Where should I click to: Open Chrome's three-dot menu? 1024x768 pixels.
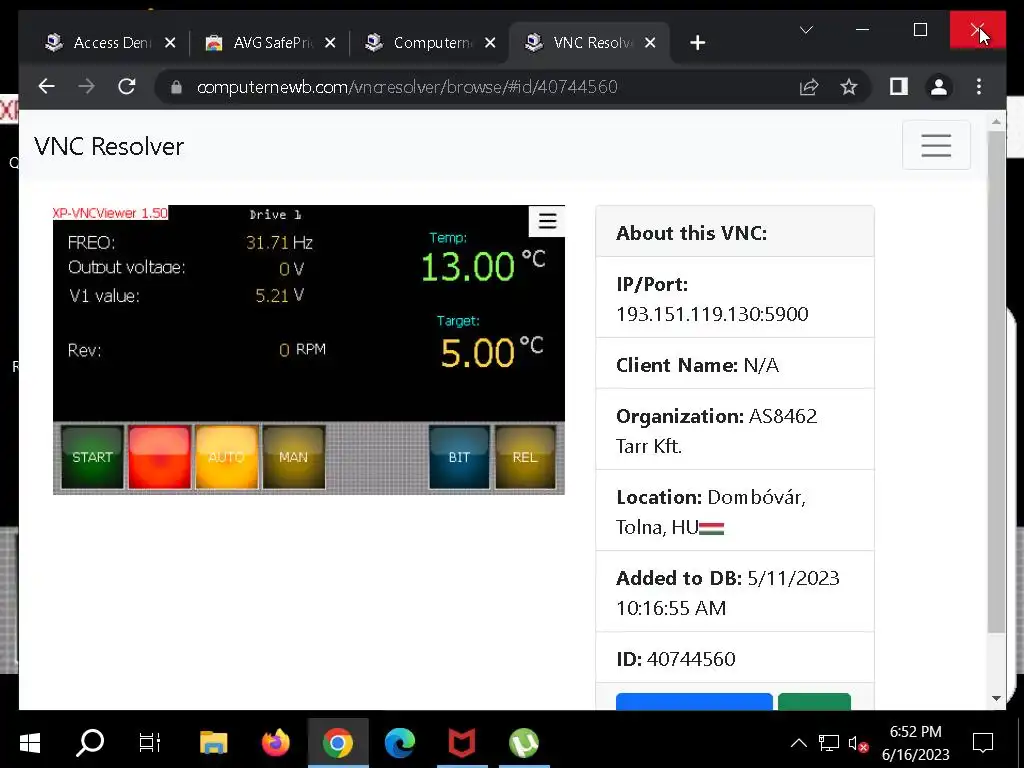[x=978, y=86]
